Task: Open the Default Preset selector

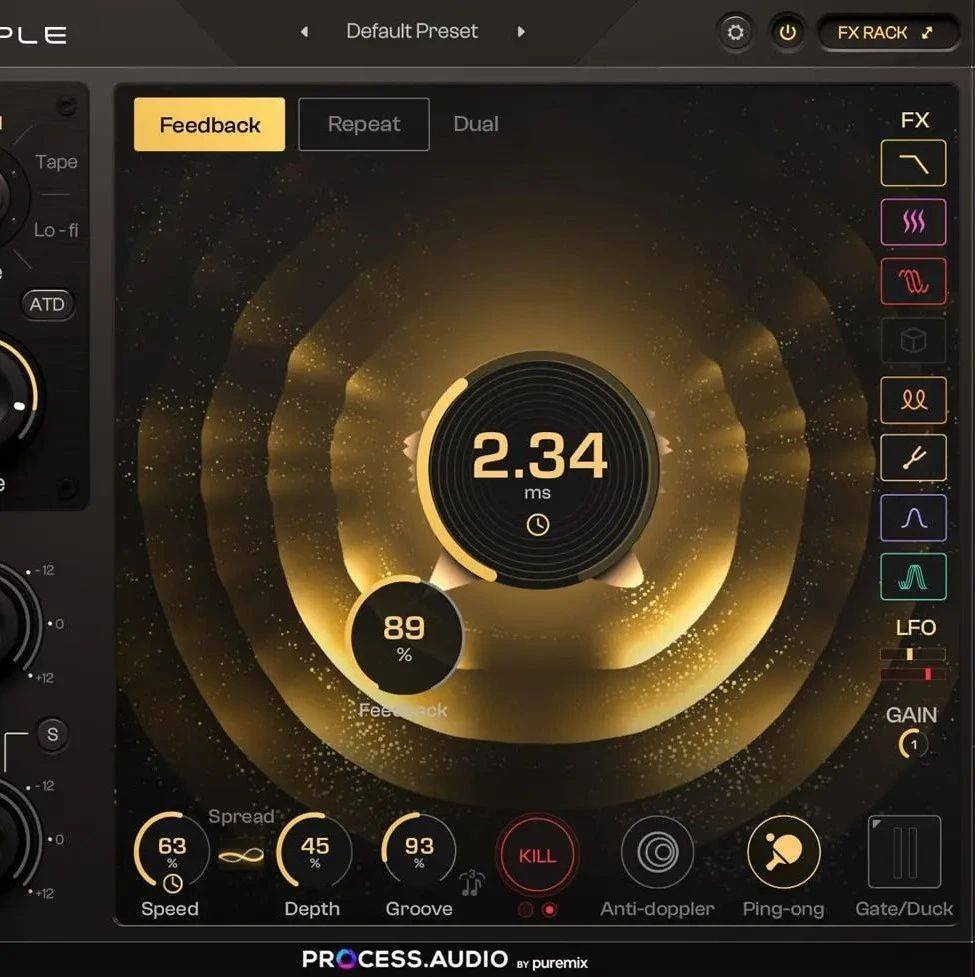Action: point(411,31)
